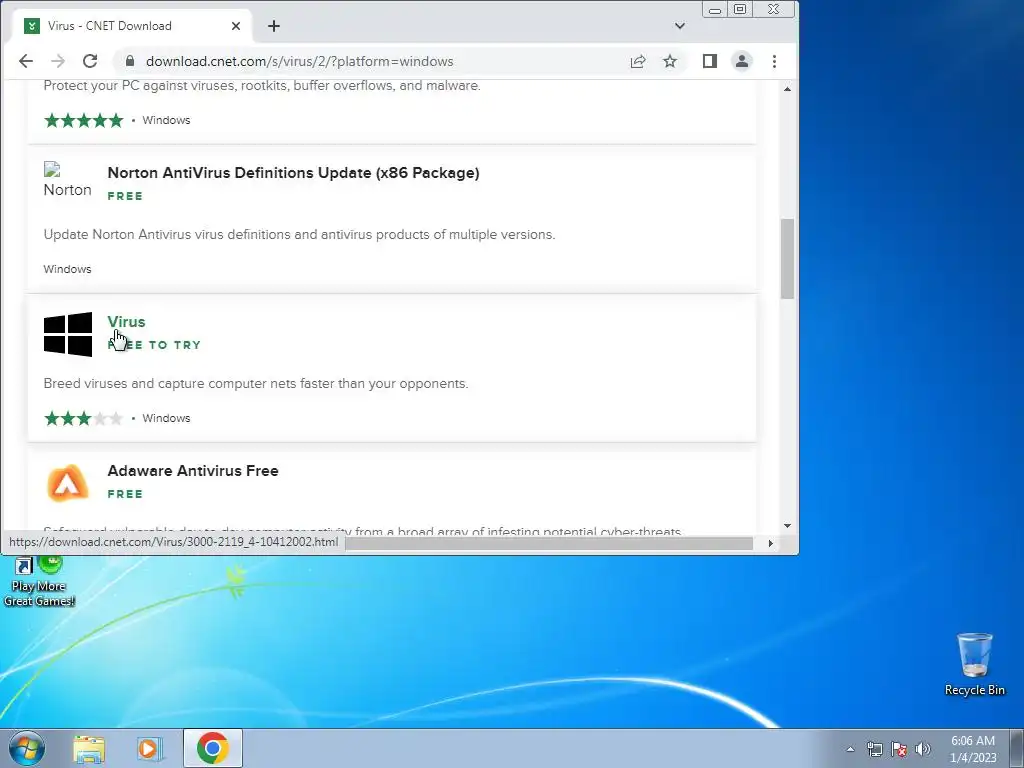Screen dimensions: 1024x768
Task: Click the Show desktop button
Action: (x=1017, y=748)
